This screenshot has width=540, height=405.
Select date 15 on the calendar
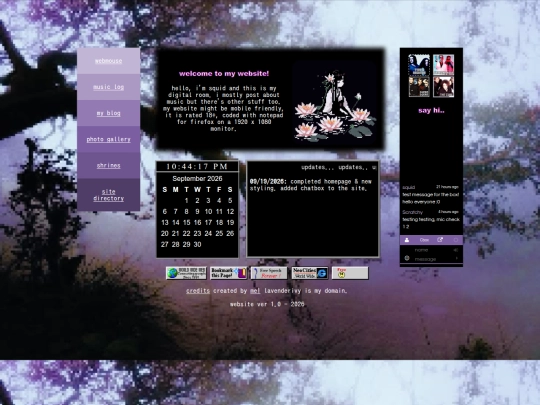[186, 222]
